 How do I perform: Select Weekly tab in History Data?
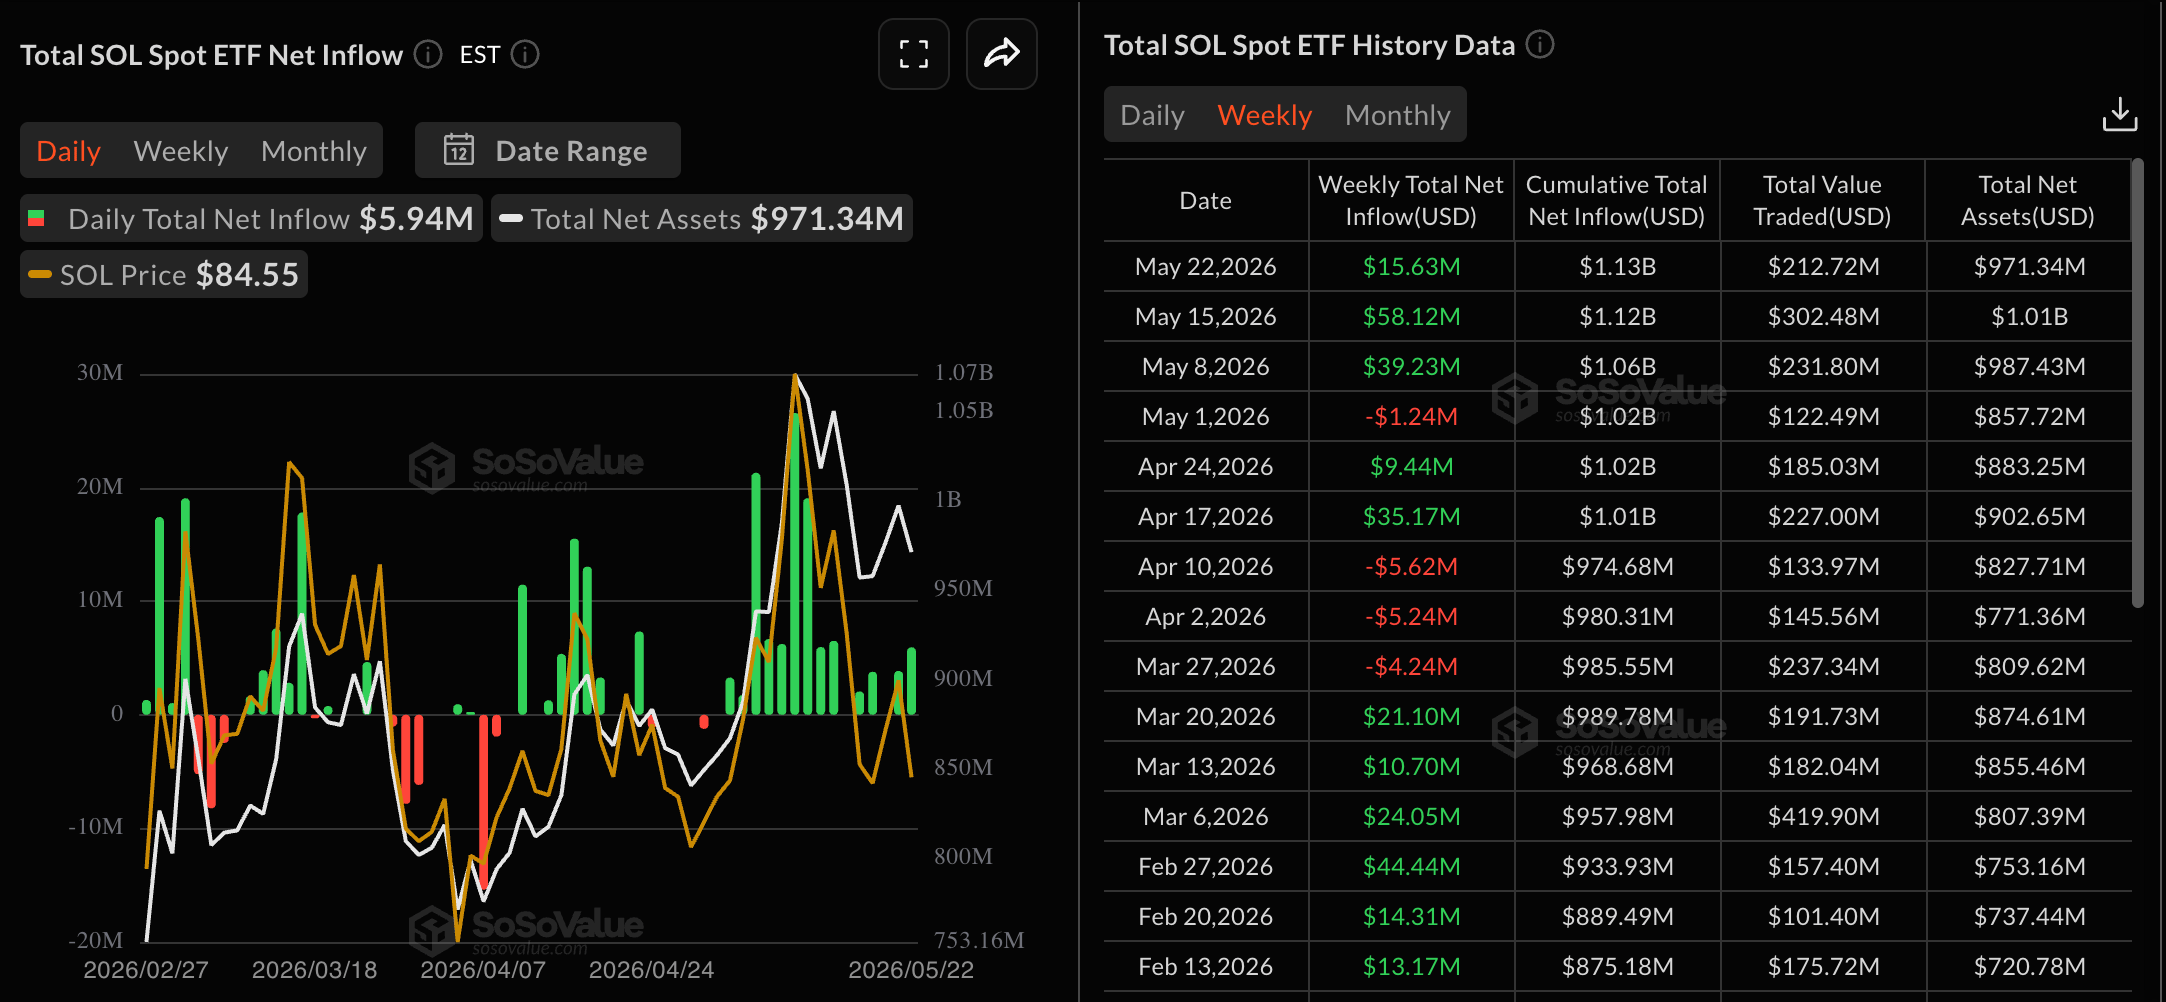[x=1264, y=115]
